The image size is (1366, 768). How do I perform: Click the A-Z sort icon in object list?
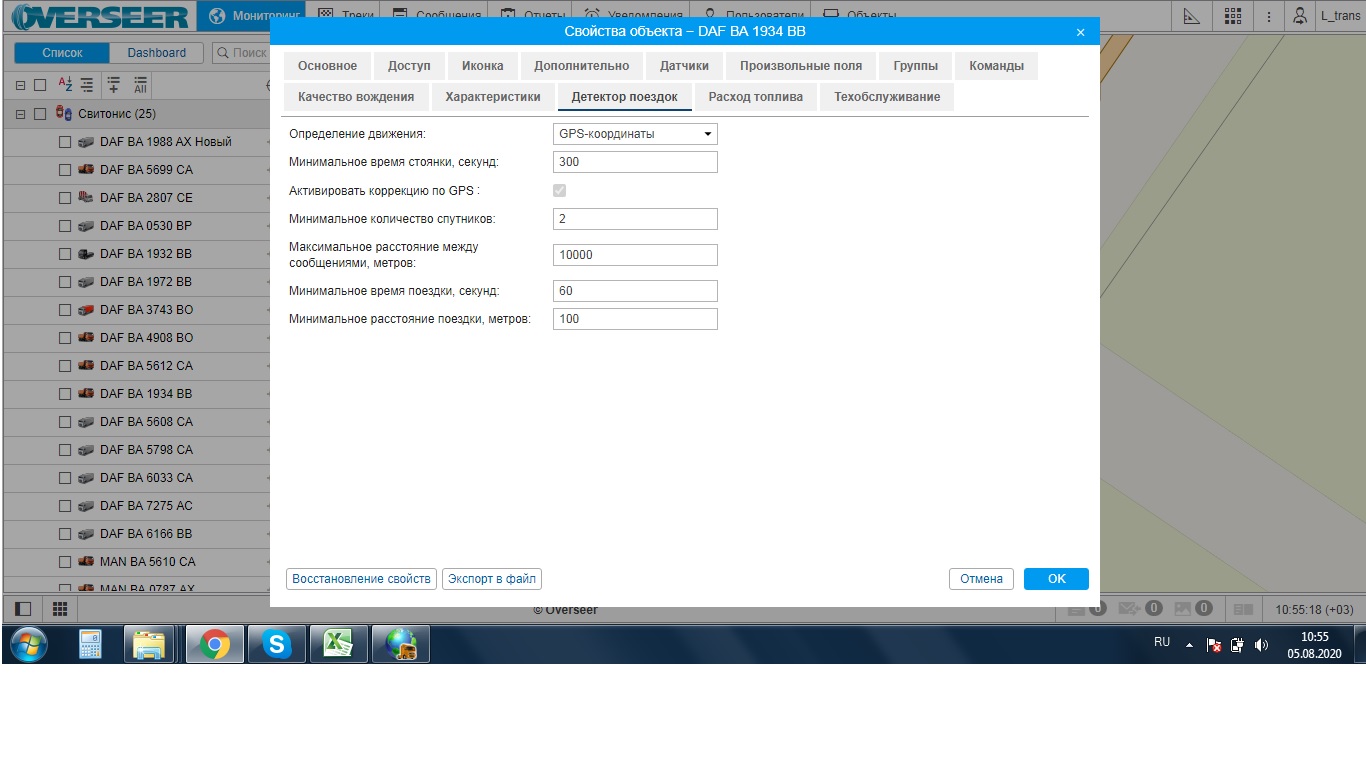65,85
